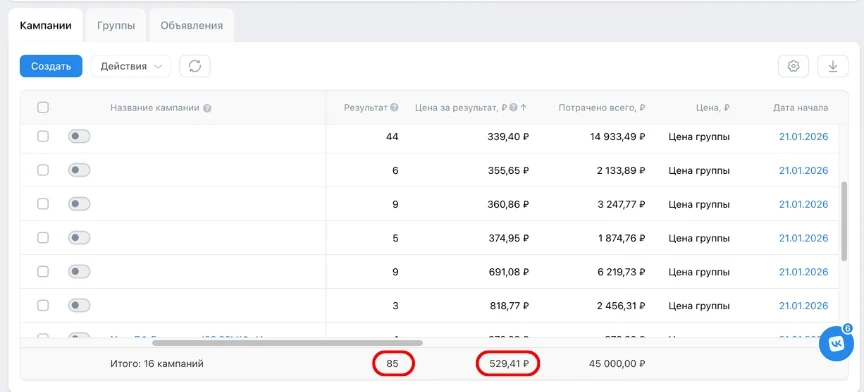Open start date link in 3 247,77 ₽ row
864x392 pixels.
tap(803, 205)
